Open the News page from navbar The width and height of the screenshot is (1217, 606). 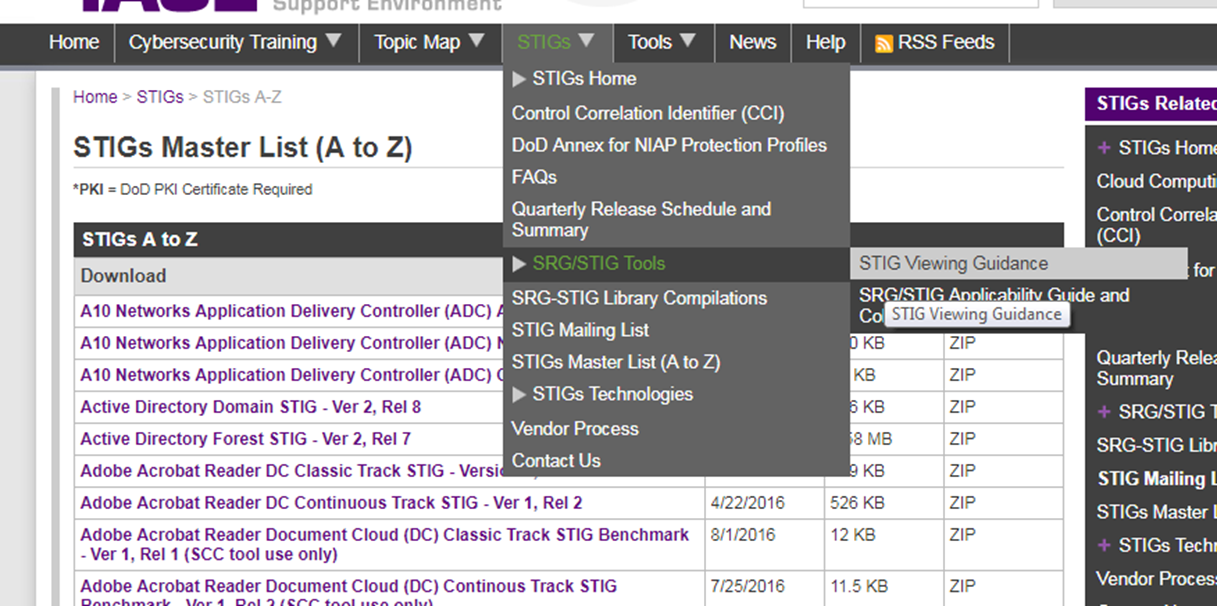coord(753,43)
